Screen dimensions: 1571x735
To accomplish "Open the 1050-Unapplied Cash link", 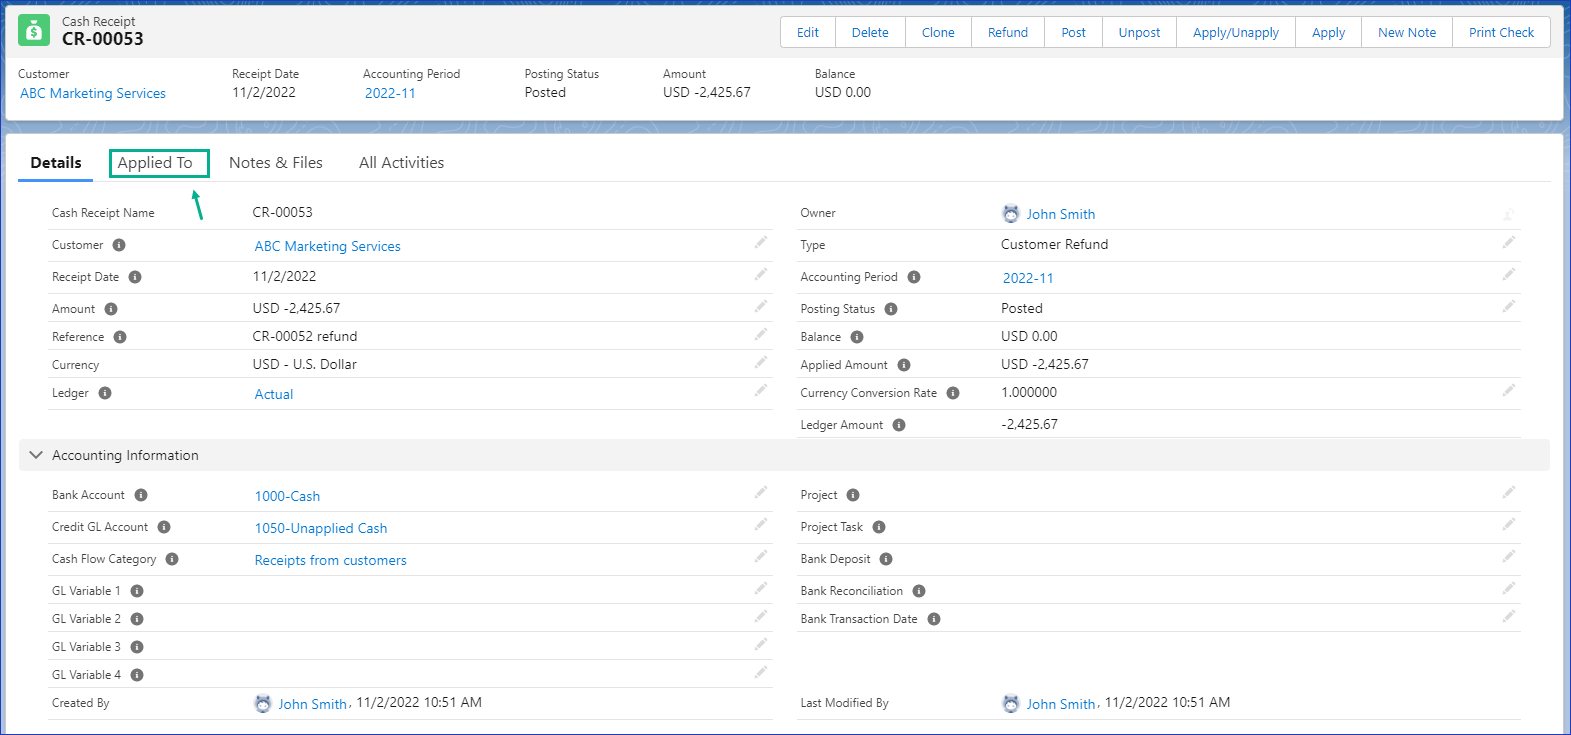I will tap(321, 528).
